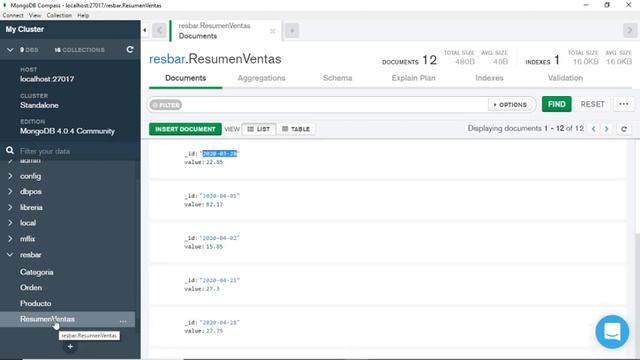Collapse the sidebar with arrow toggle
This screenshot has width=640, height=360.
144,30
